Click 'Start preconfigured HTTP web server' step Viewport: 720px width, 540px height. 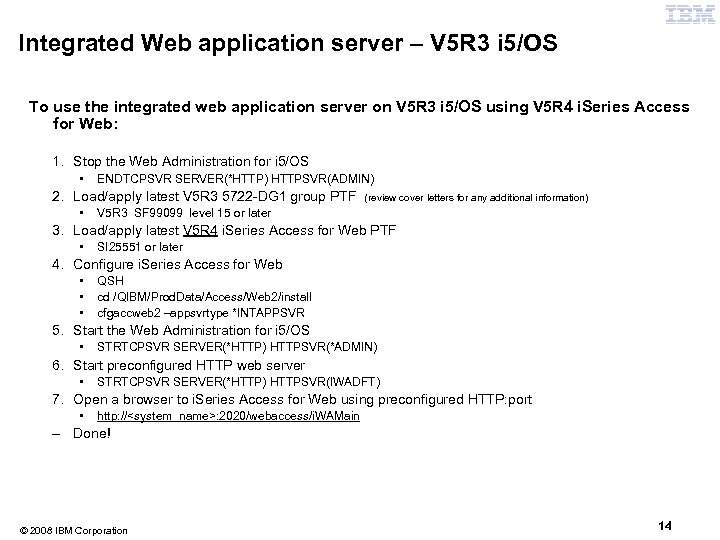pyautogui.click(x=189, y=366)
